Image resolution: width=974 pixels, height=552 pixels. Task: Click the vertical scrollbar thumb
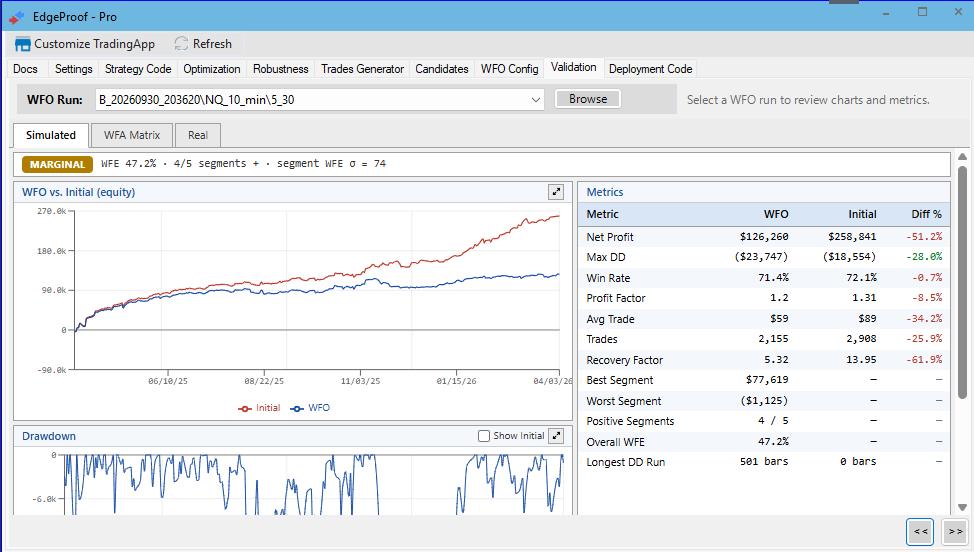tap(962, 282)
